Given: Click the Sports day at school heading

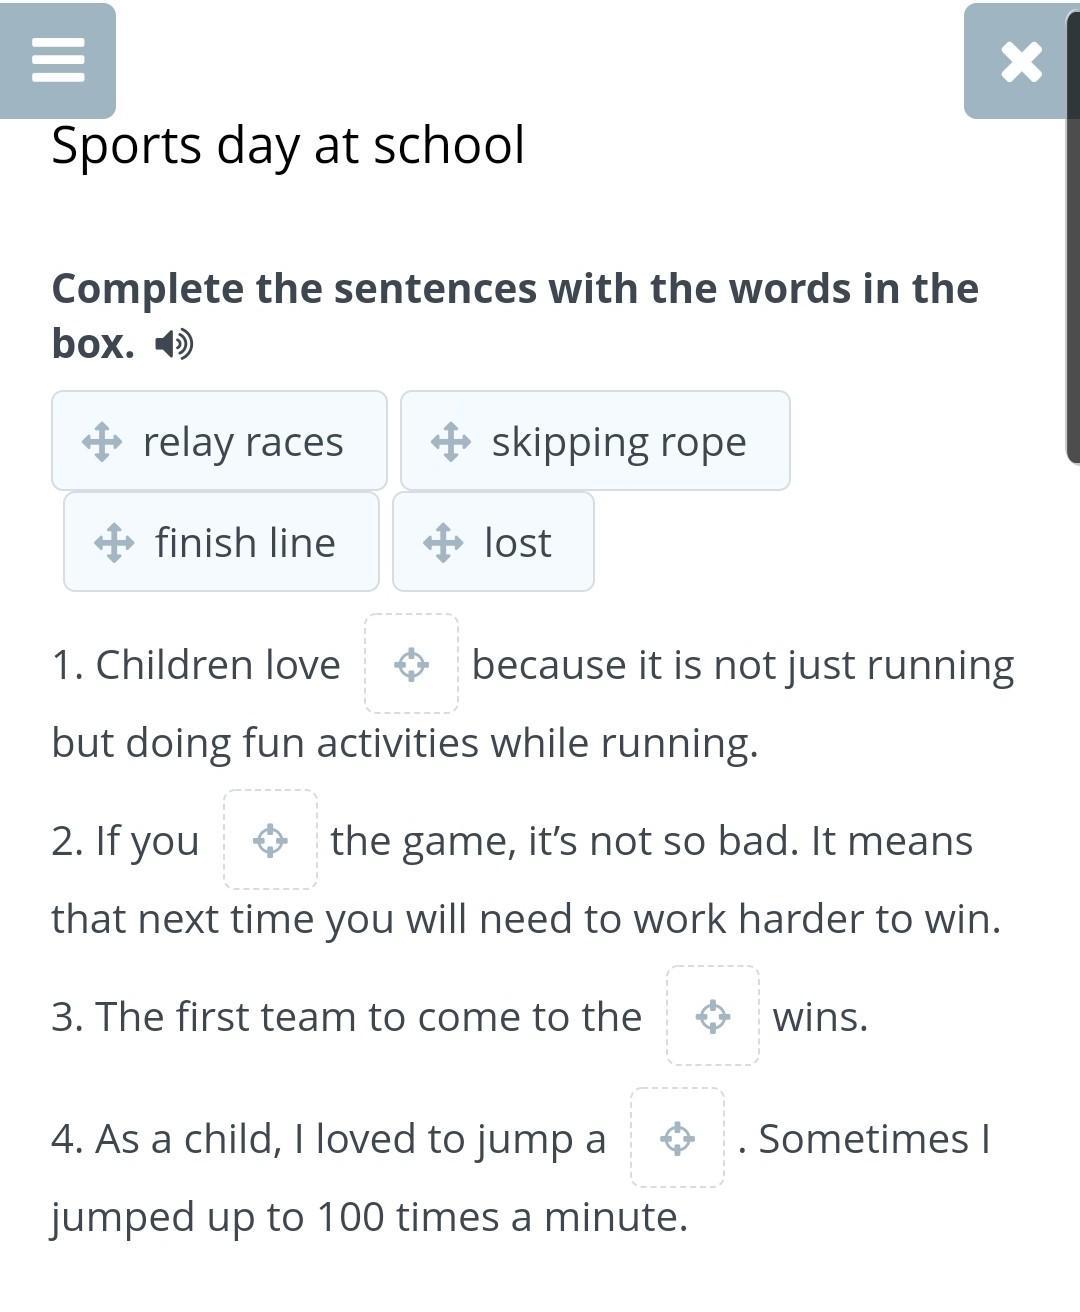Looking at the screenshot, I should click(288, 146).
